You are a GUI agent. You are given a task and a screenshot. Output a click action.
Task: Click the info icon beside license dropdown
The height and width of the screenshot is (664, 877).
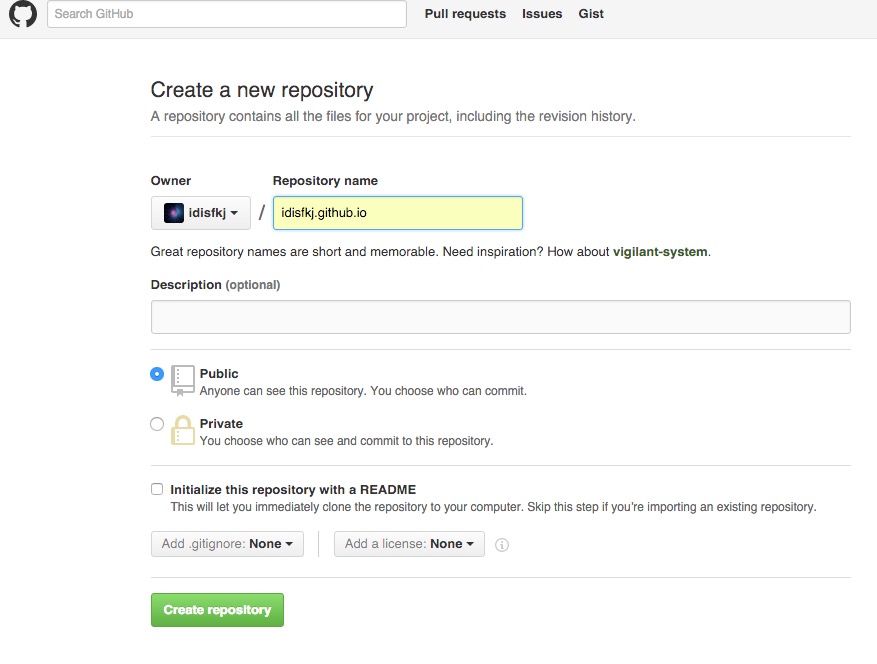502,544
